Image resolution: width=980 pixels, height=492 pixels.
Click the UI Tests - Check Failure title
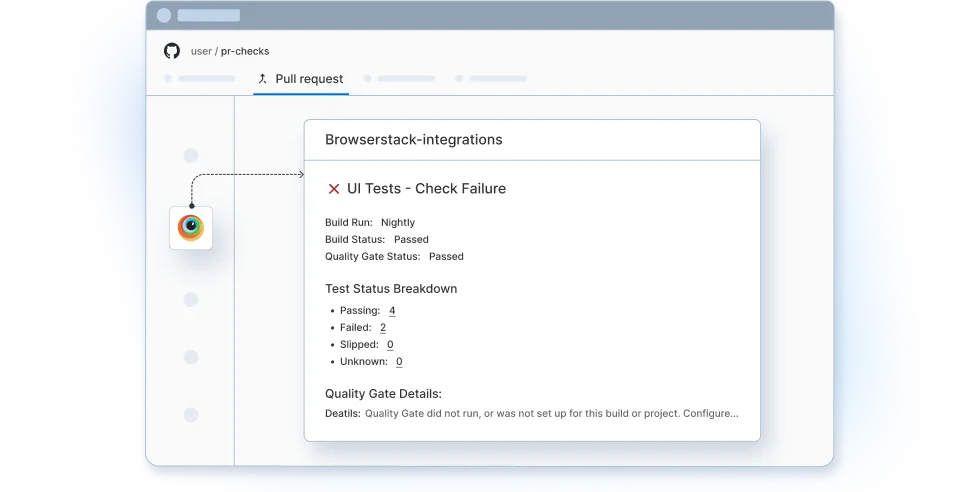(x=426, y=189)
